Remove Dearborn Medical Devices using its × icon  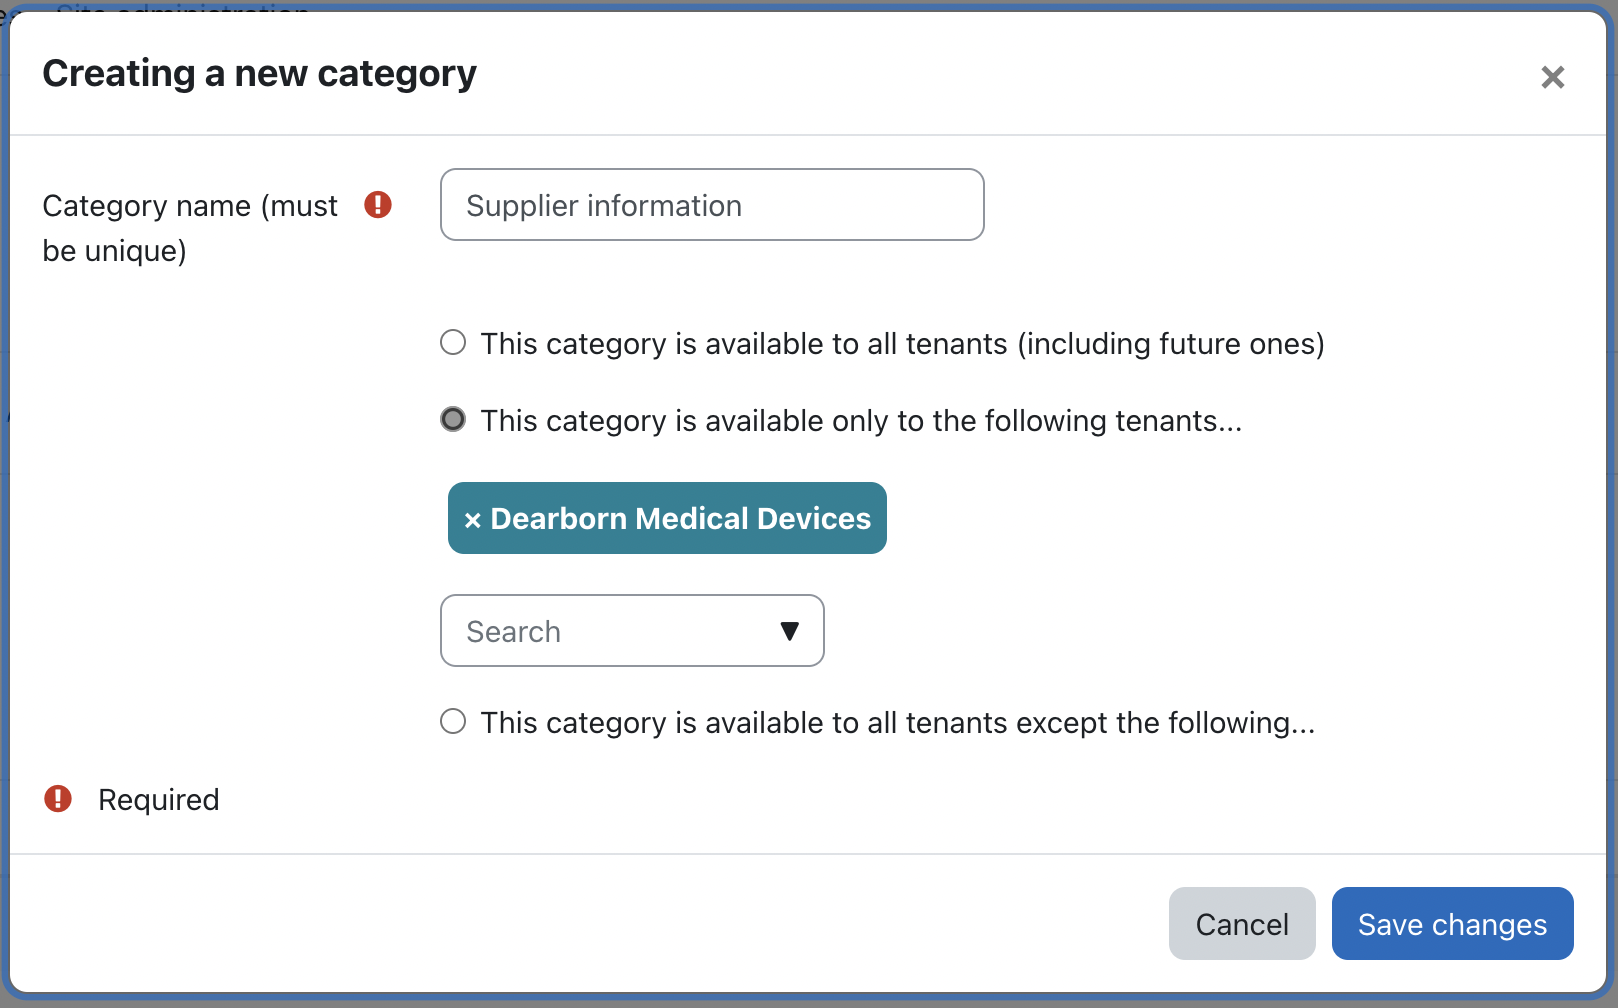click(x=473, y=520)
